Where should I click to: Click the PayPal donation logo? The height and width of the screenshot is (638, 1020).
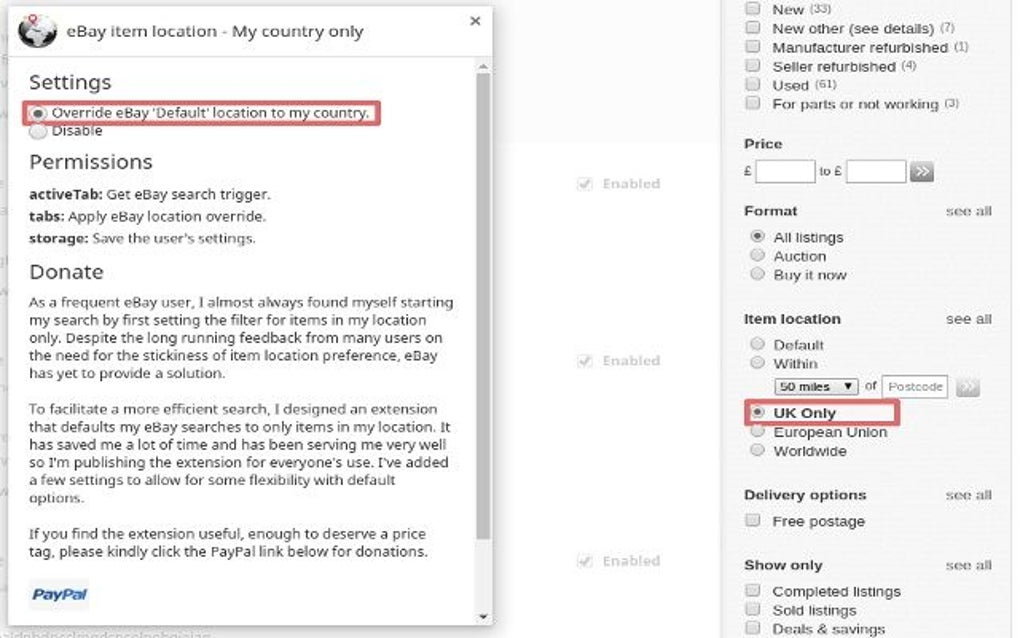(x=60, y=596)
